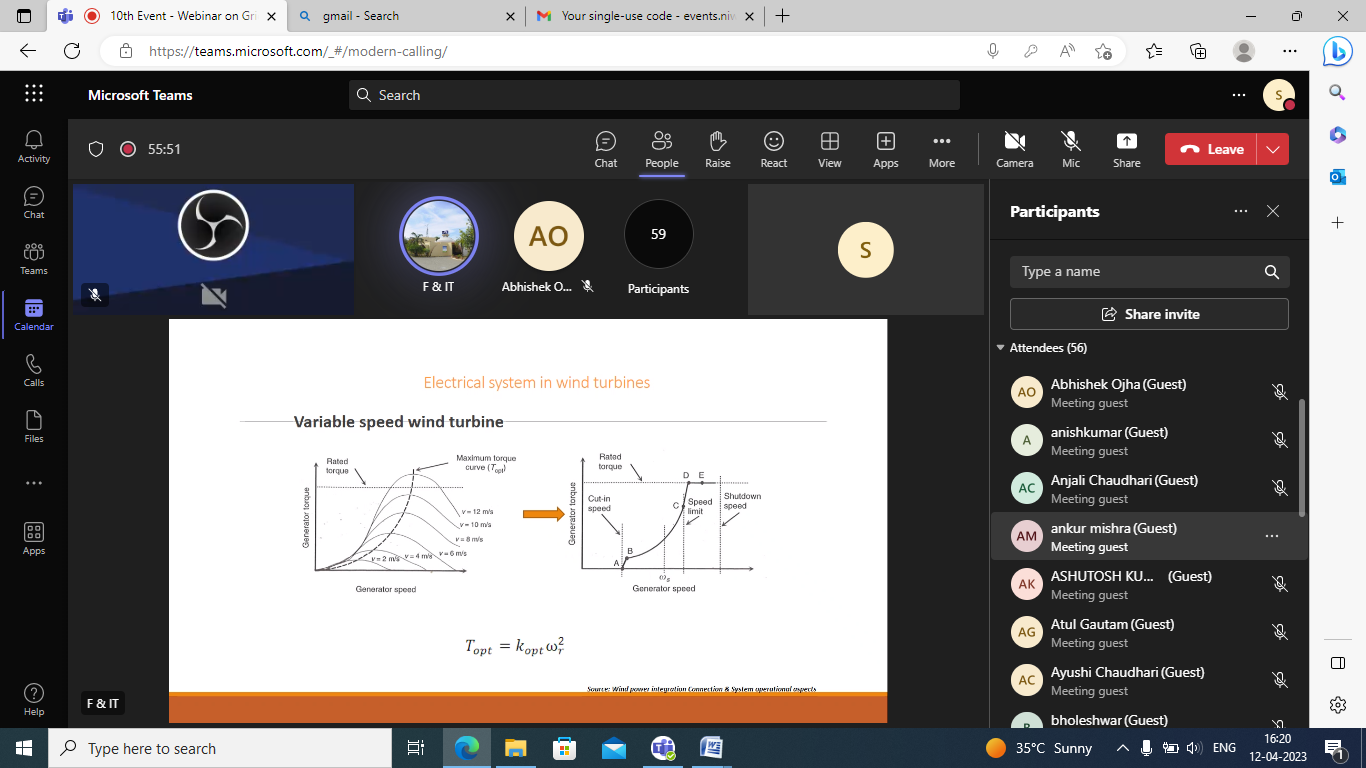Image resolution: width=1366 pixels, height=768 pixels.
Task: Toggle the People participants panel
Action: pyautogui.click(x=661, y=149)
